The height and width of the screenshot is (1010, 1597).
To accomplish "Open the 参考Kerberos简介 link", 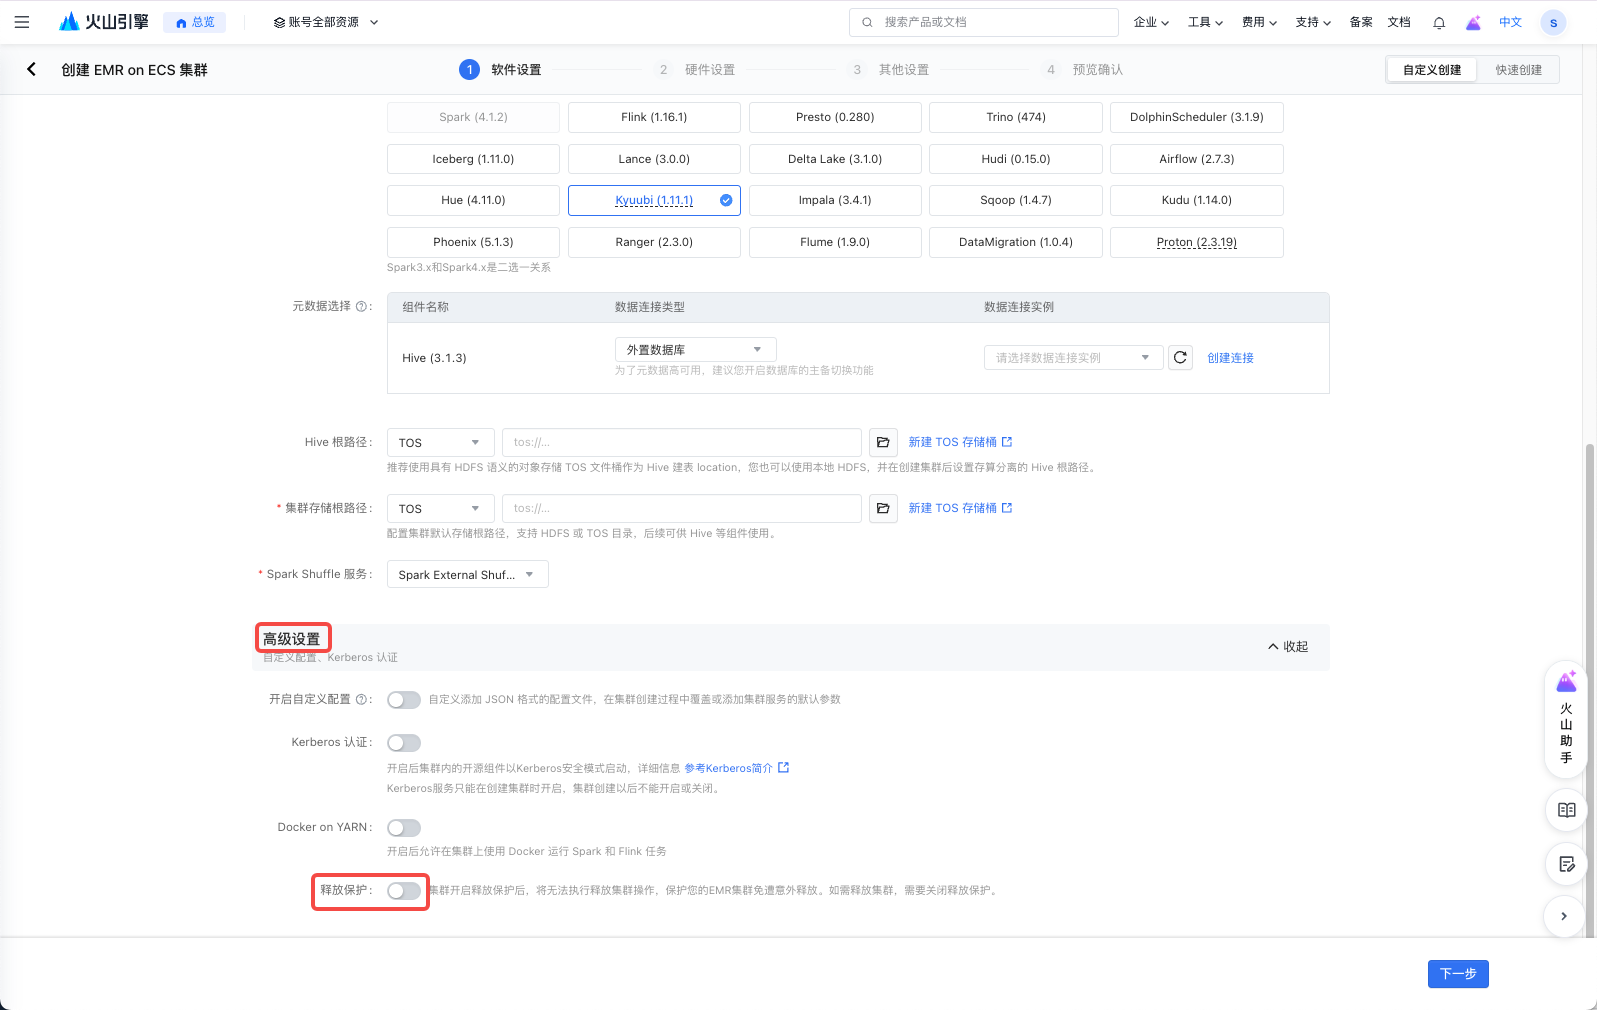I will [x=737, y=768].
